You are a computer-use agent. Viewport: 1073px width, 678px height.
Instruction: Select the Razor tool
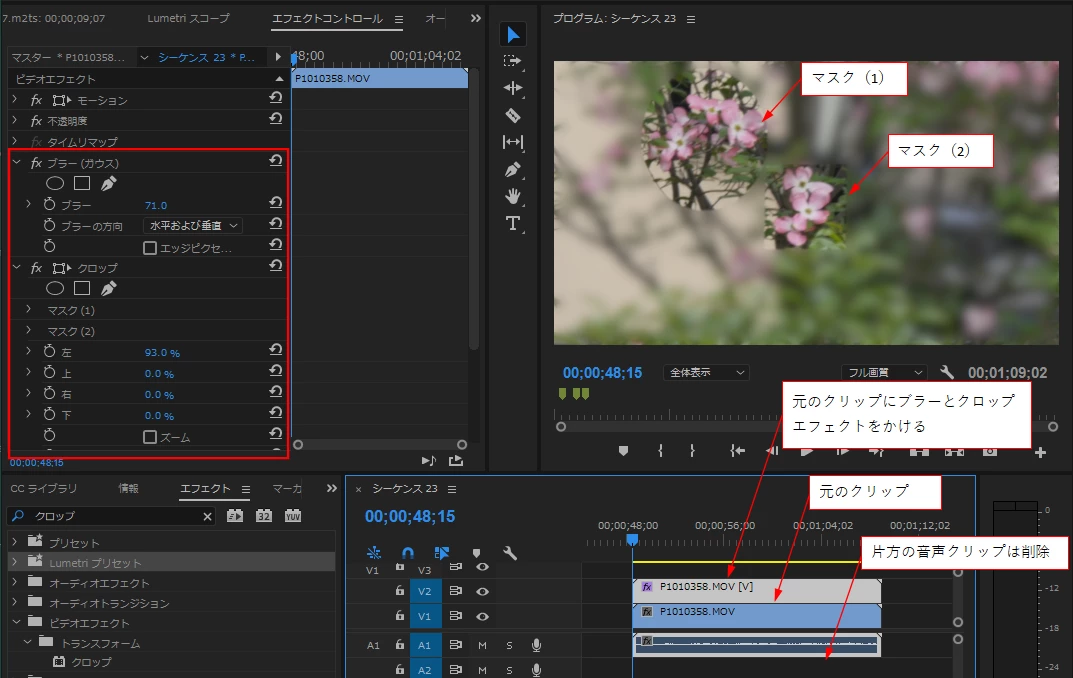coord(513,116)
